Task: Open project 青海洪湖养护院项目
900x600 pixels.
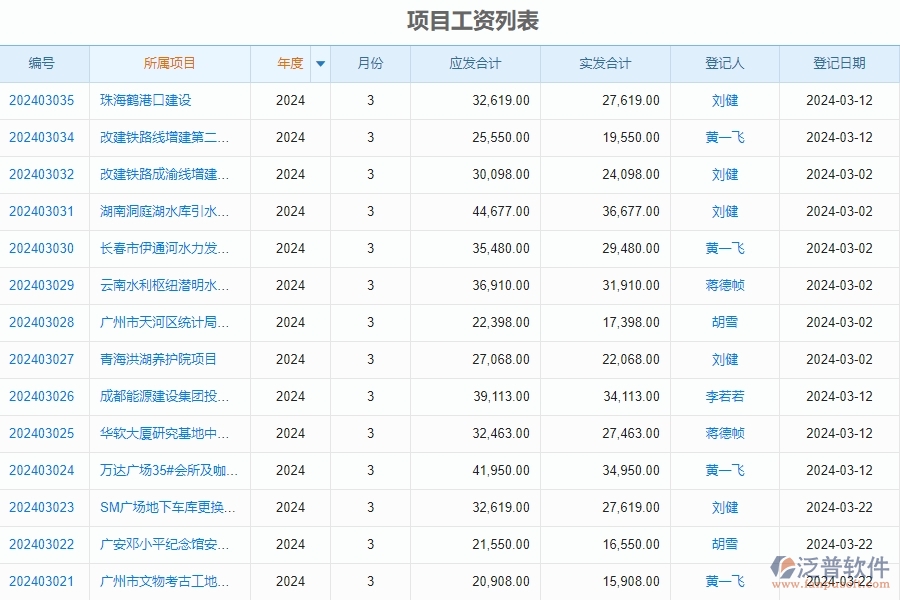Action: pyautogui.click(x=158, y=359)
